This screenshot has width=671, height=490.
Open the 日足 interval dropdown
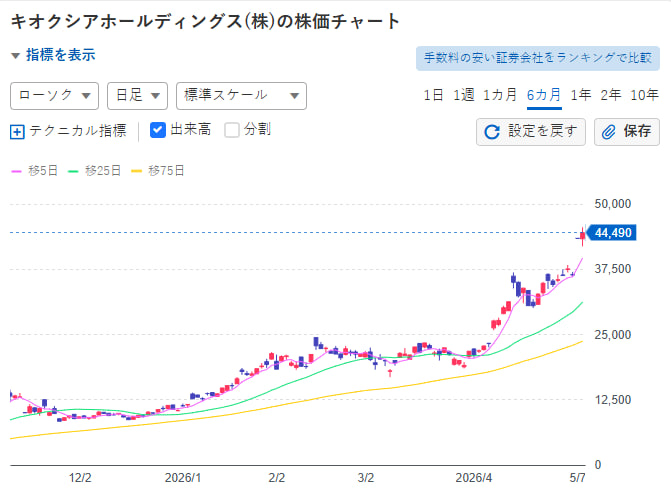[137, 95]
